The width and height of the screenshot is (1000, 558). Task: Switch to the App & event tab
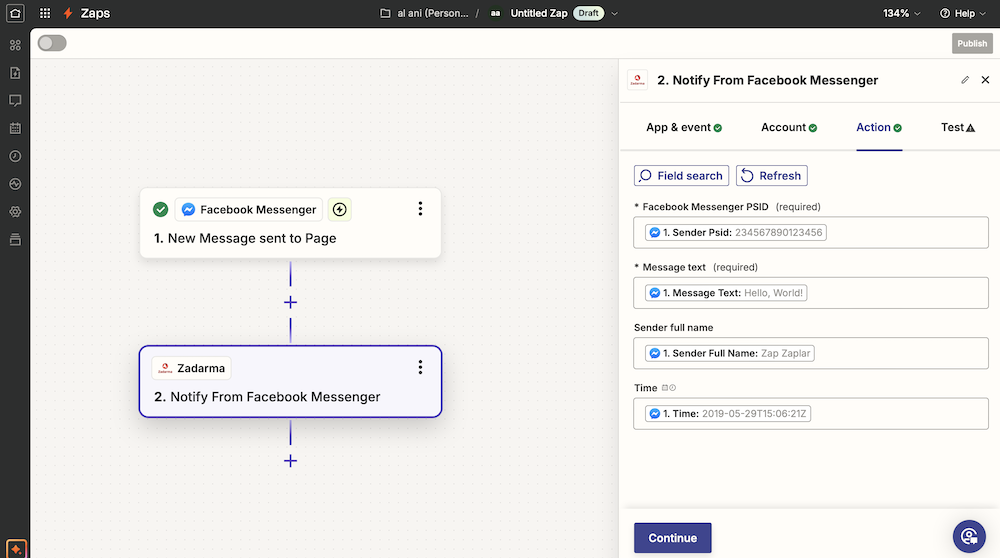pyautogui.click(x=683, y=127)
